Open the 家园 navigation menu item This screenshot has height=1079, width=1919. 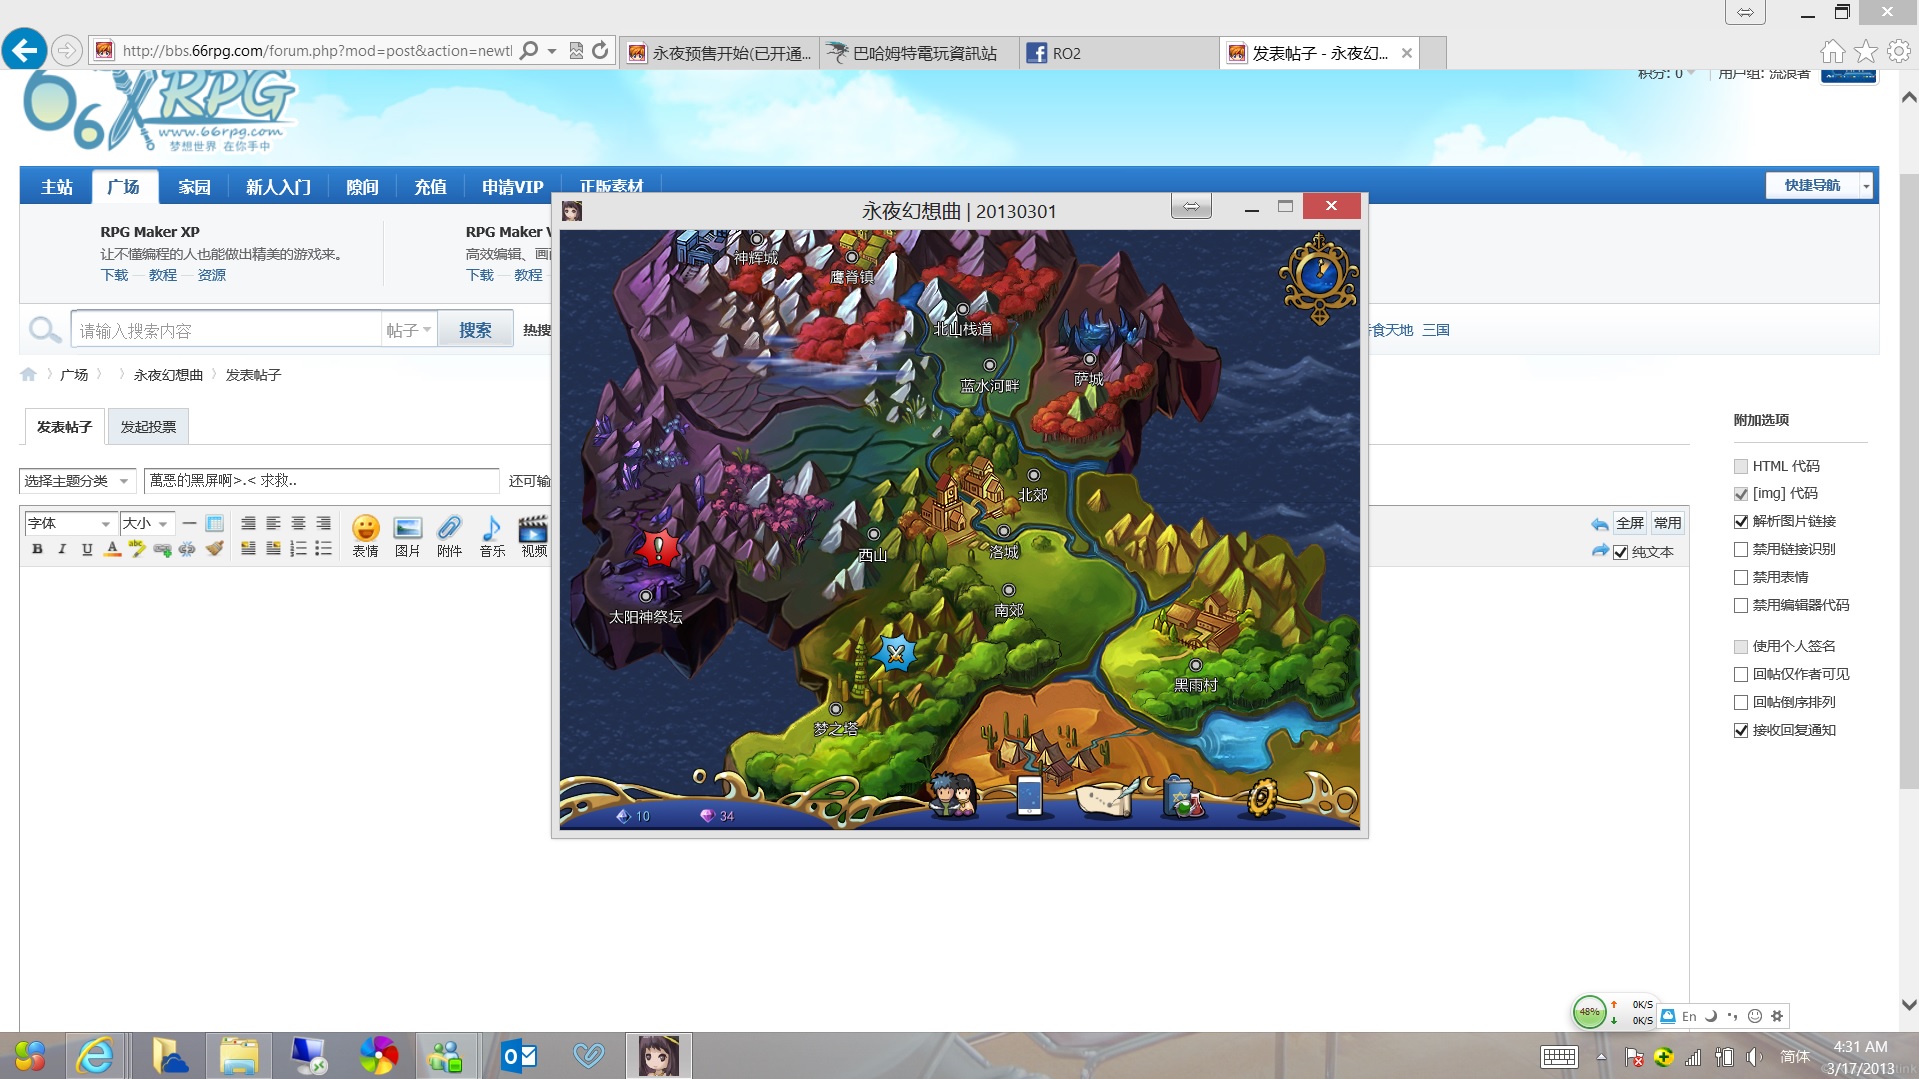tap(194, 187)
